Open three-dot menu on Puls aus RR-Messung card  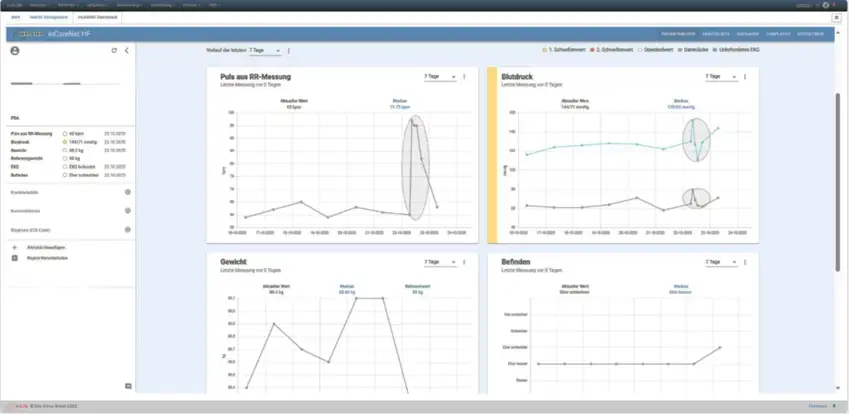coord(466,76)
